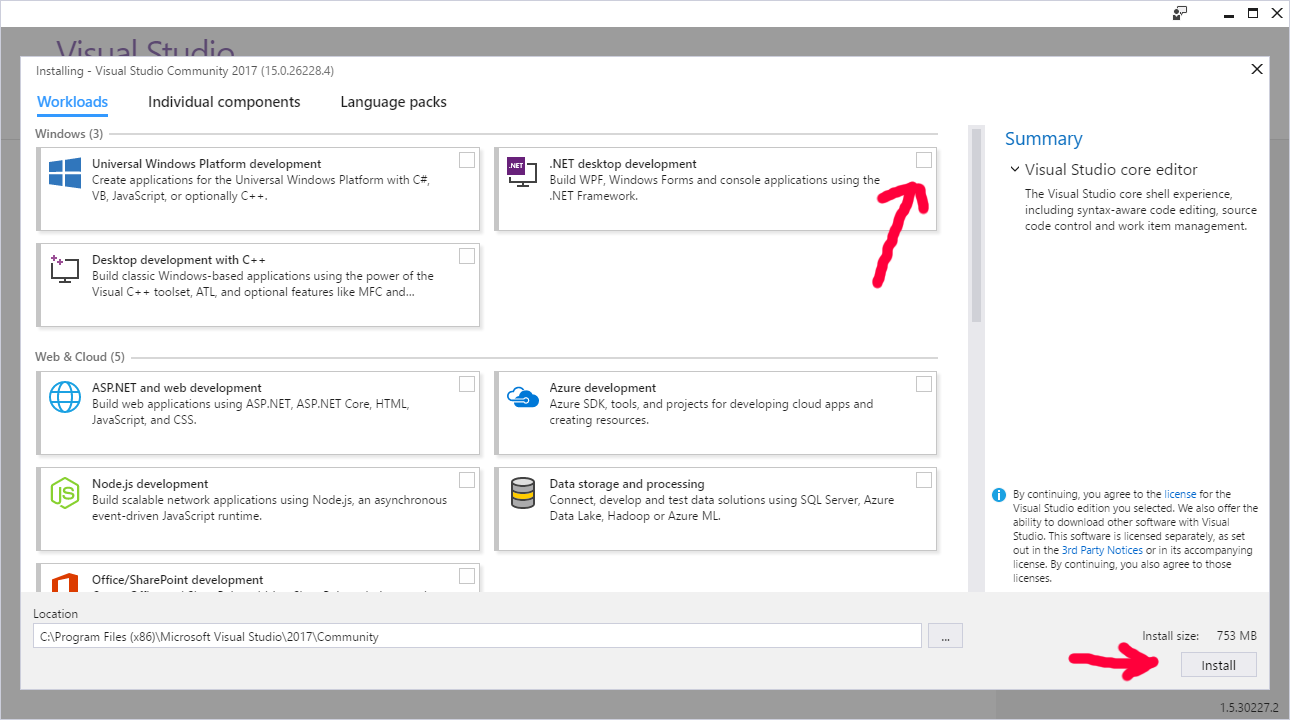Viewport: 1290px width, 720px height.
Task: Select the Data storage and processing database icon
Action: 521,492
